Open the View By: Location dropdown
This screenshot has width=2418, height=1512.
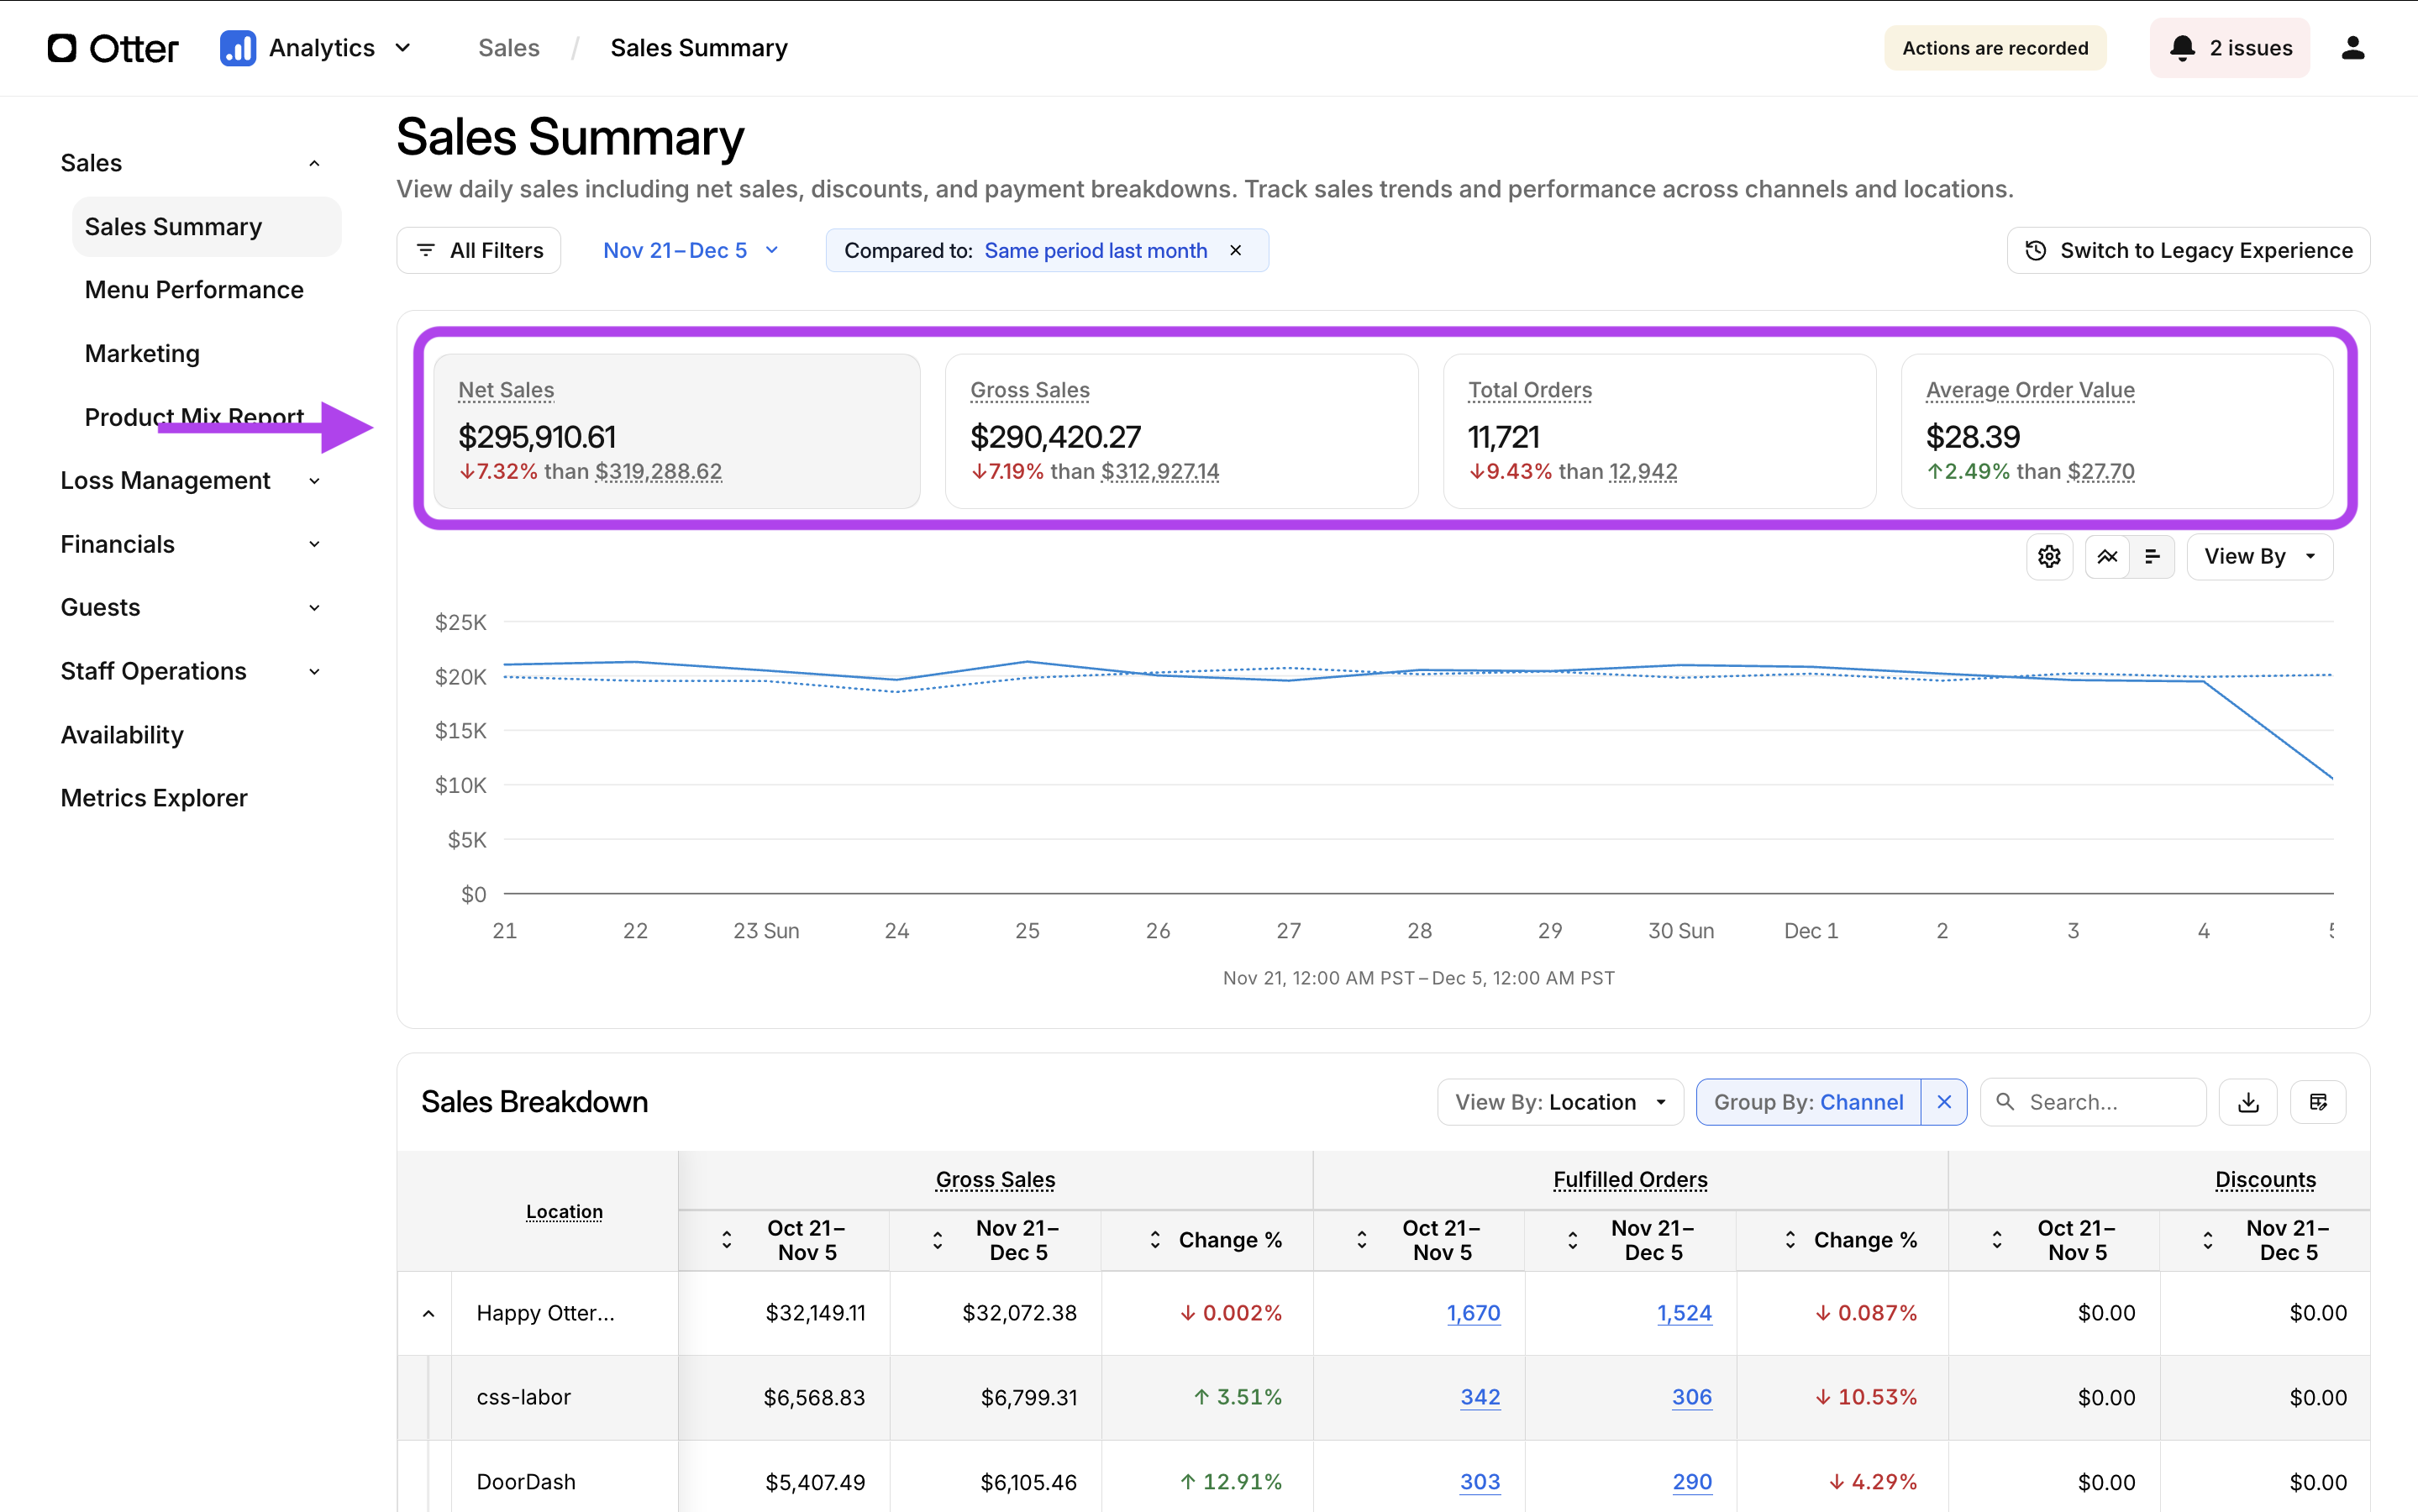(x=1560, y=1102)
